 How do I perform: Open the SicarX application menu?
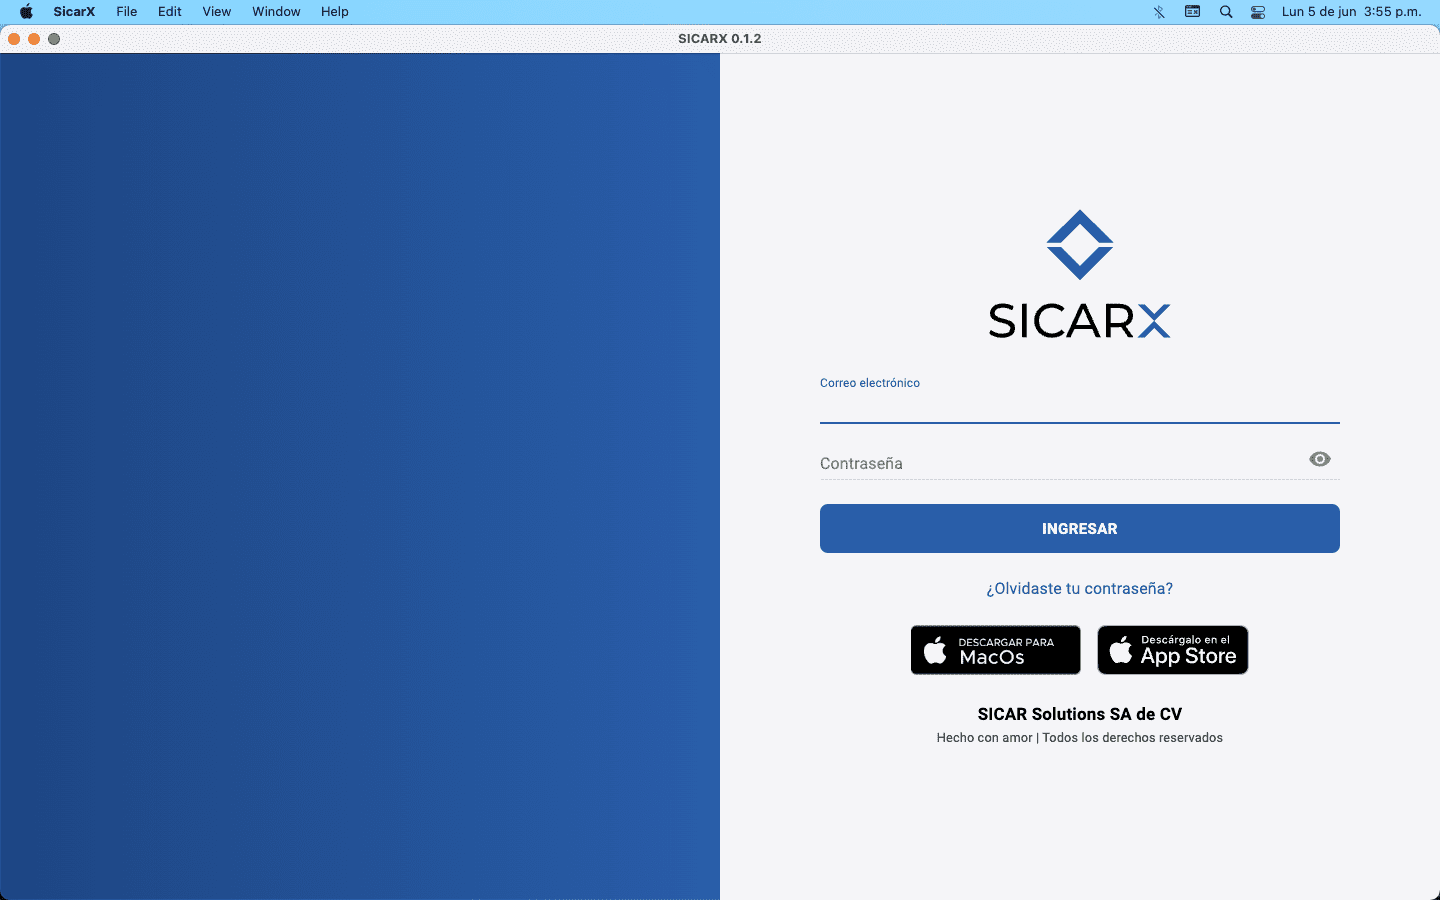(x=74, y=11)
